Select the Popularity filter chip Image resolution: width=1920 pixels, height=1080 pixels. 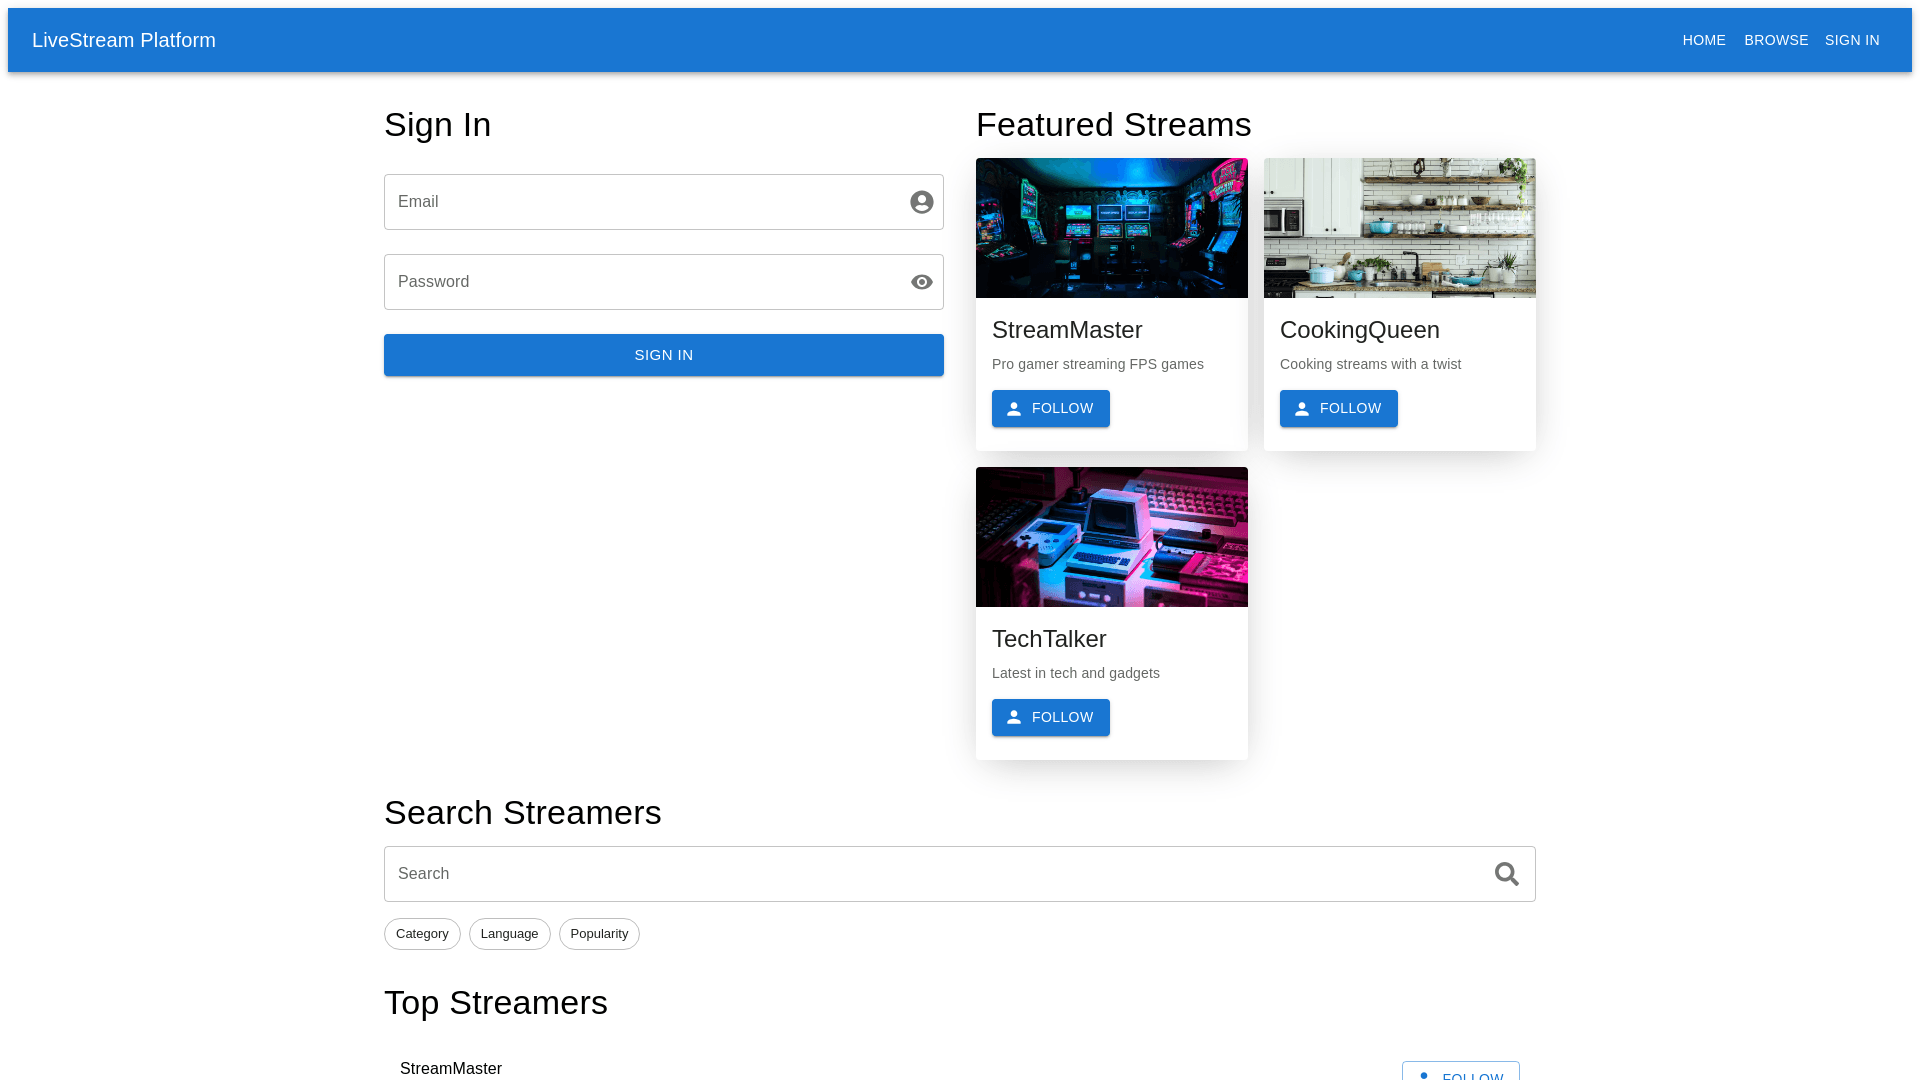click(x=599, y=934)
